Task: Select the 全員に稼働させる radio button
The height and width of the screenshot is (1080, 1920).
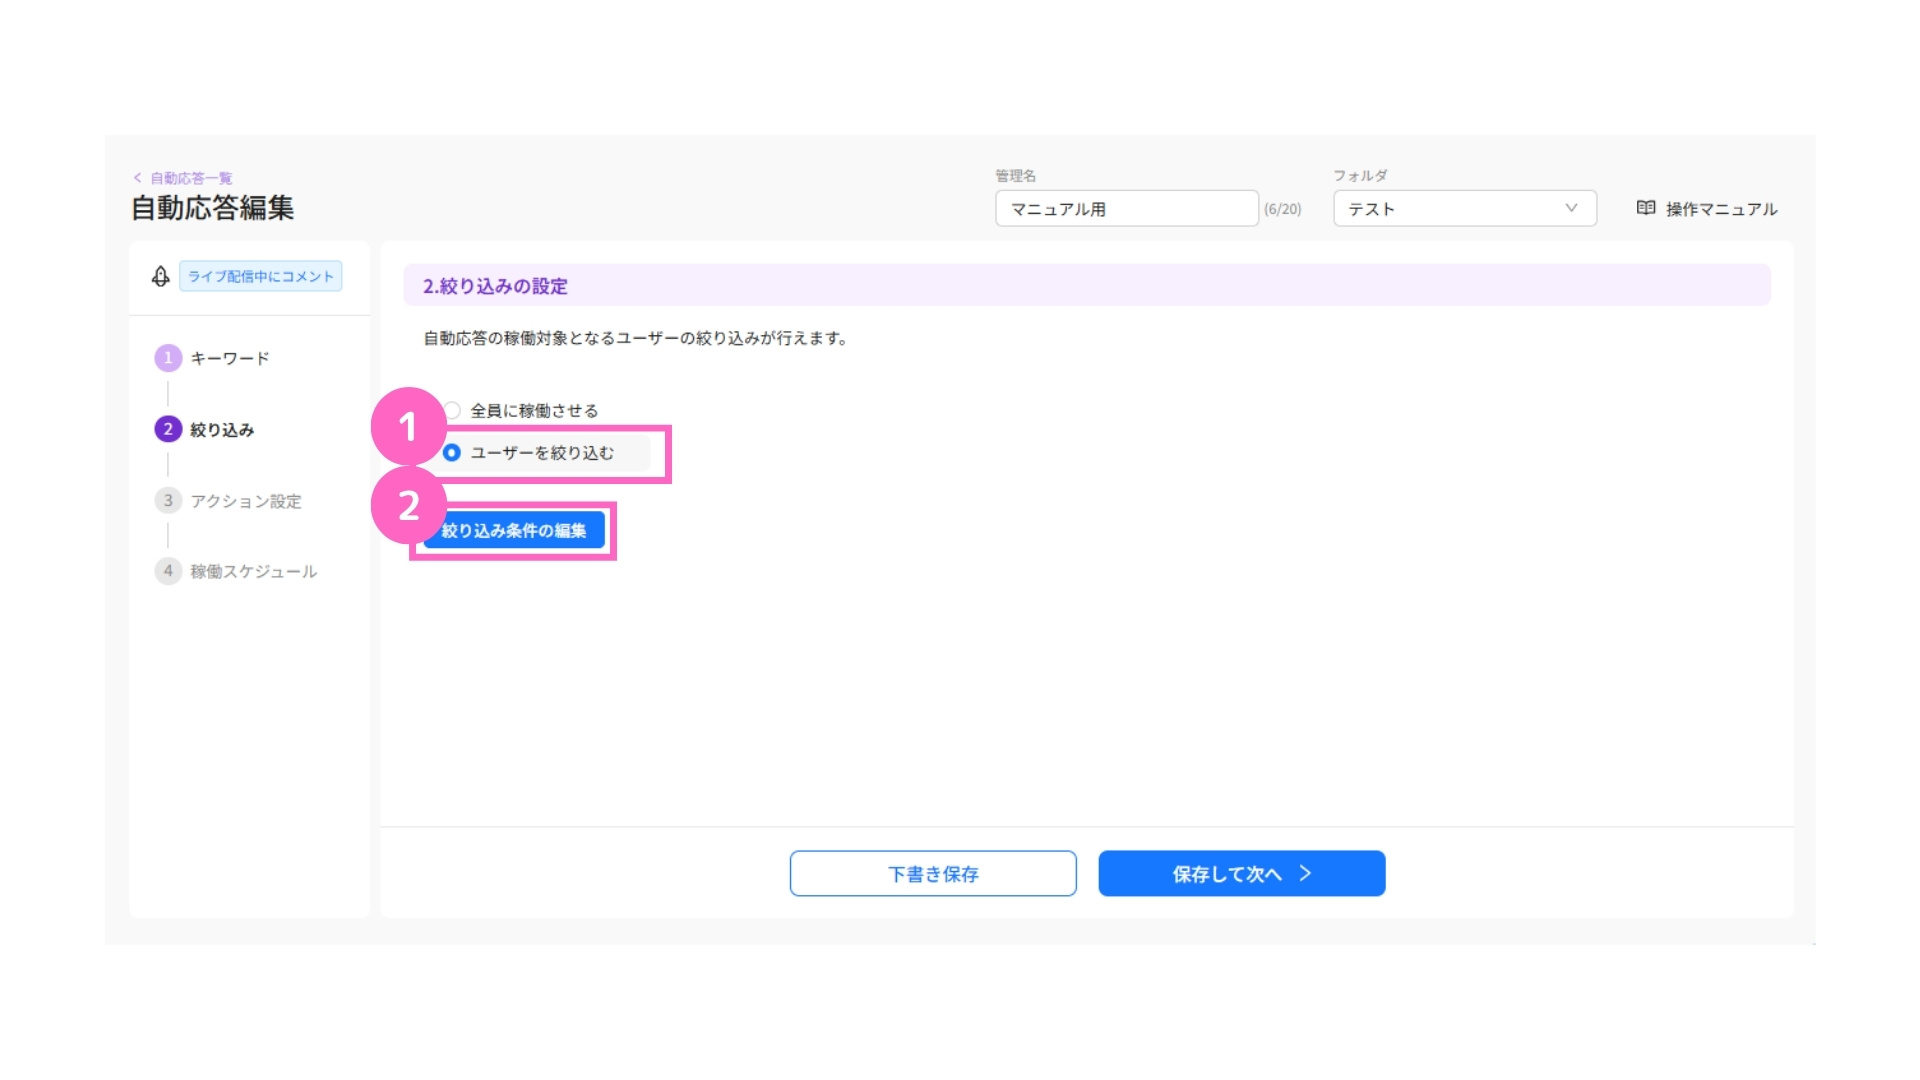Action: pos(453,410)
